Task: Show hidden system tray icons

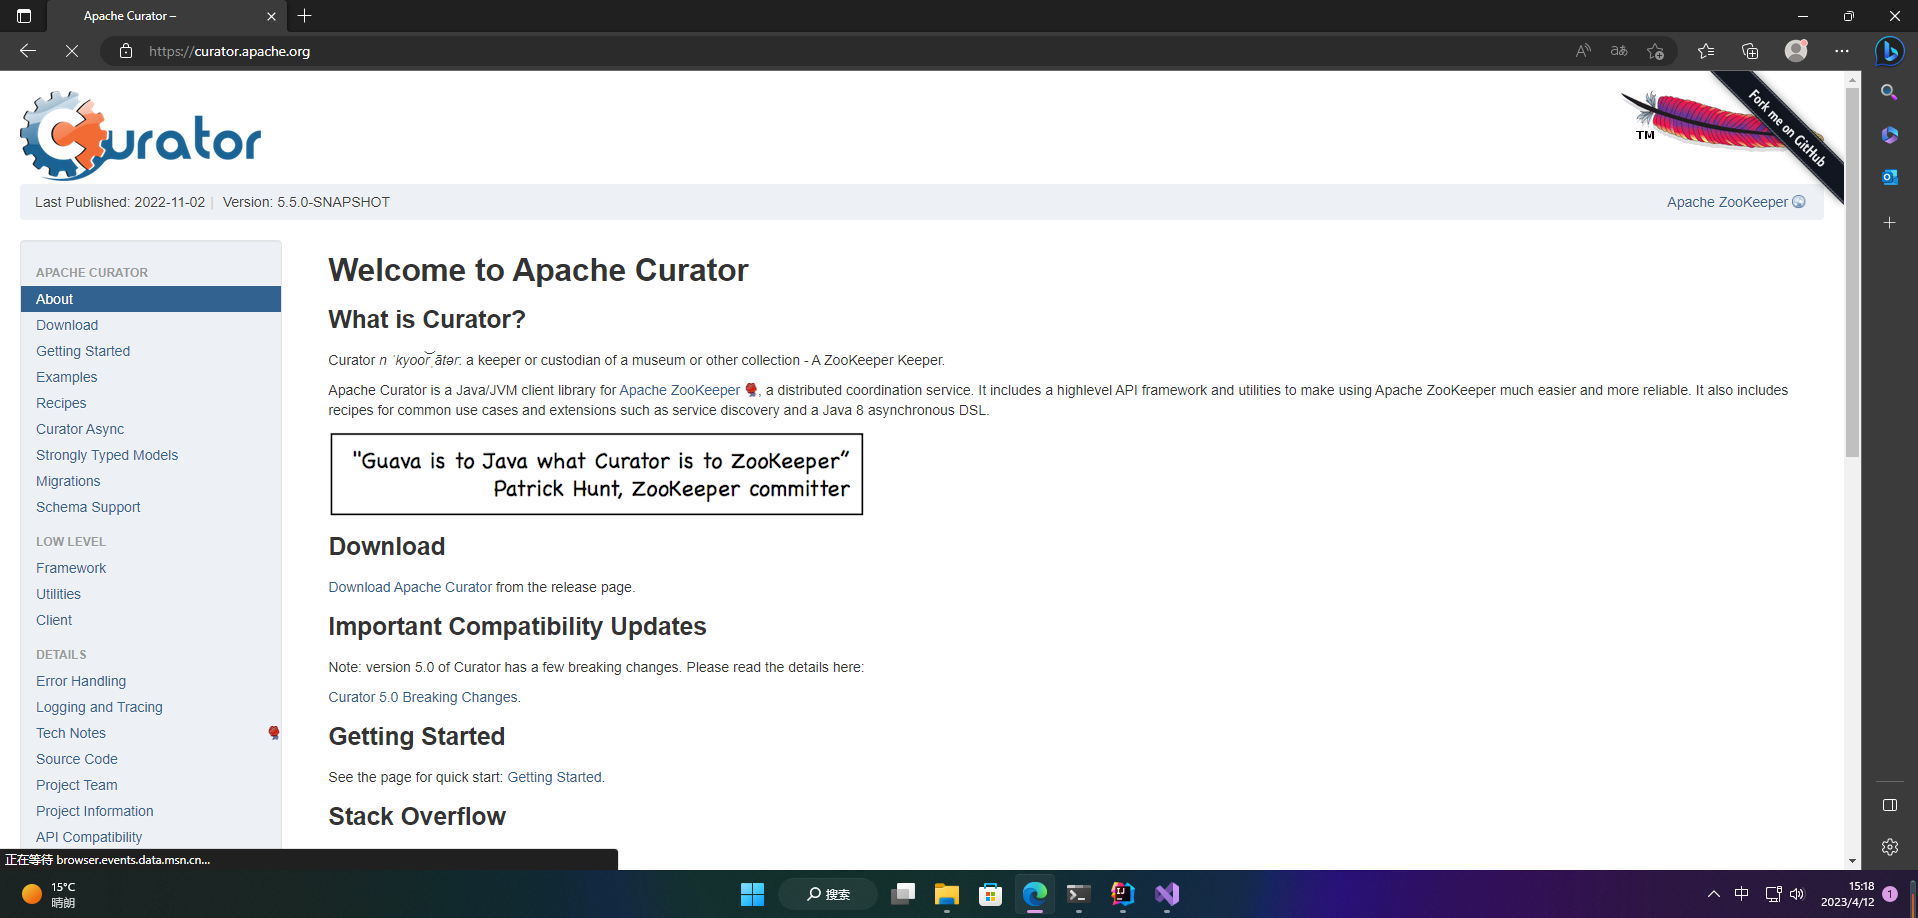Action: (x=1714, y=894)
